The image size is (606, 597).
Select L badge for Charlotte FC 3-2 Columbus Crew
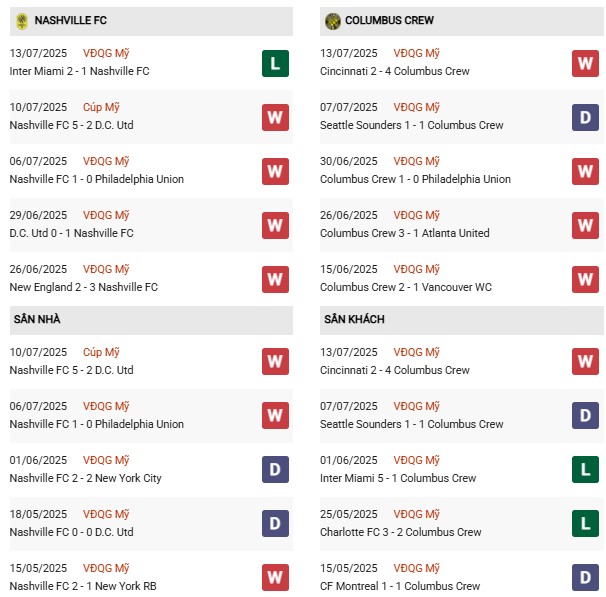(x=585, y=524)
